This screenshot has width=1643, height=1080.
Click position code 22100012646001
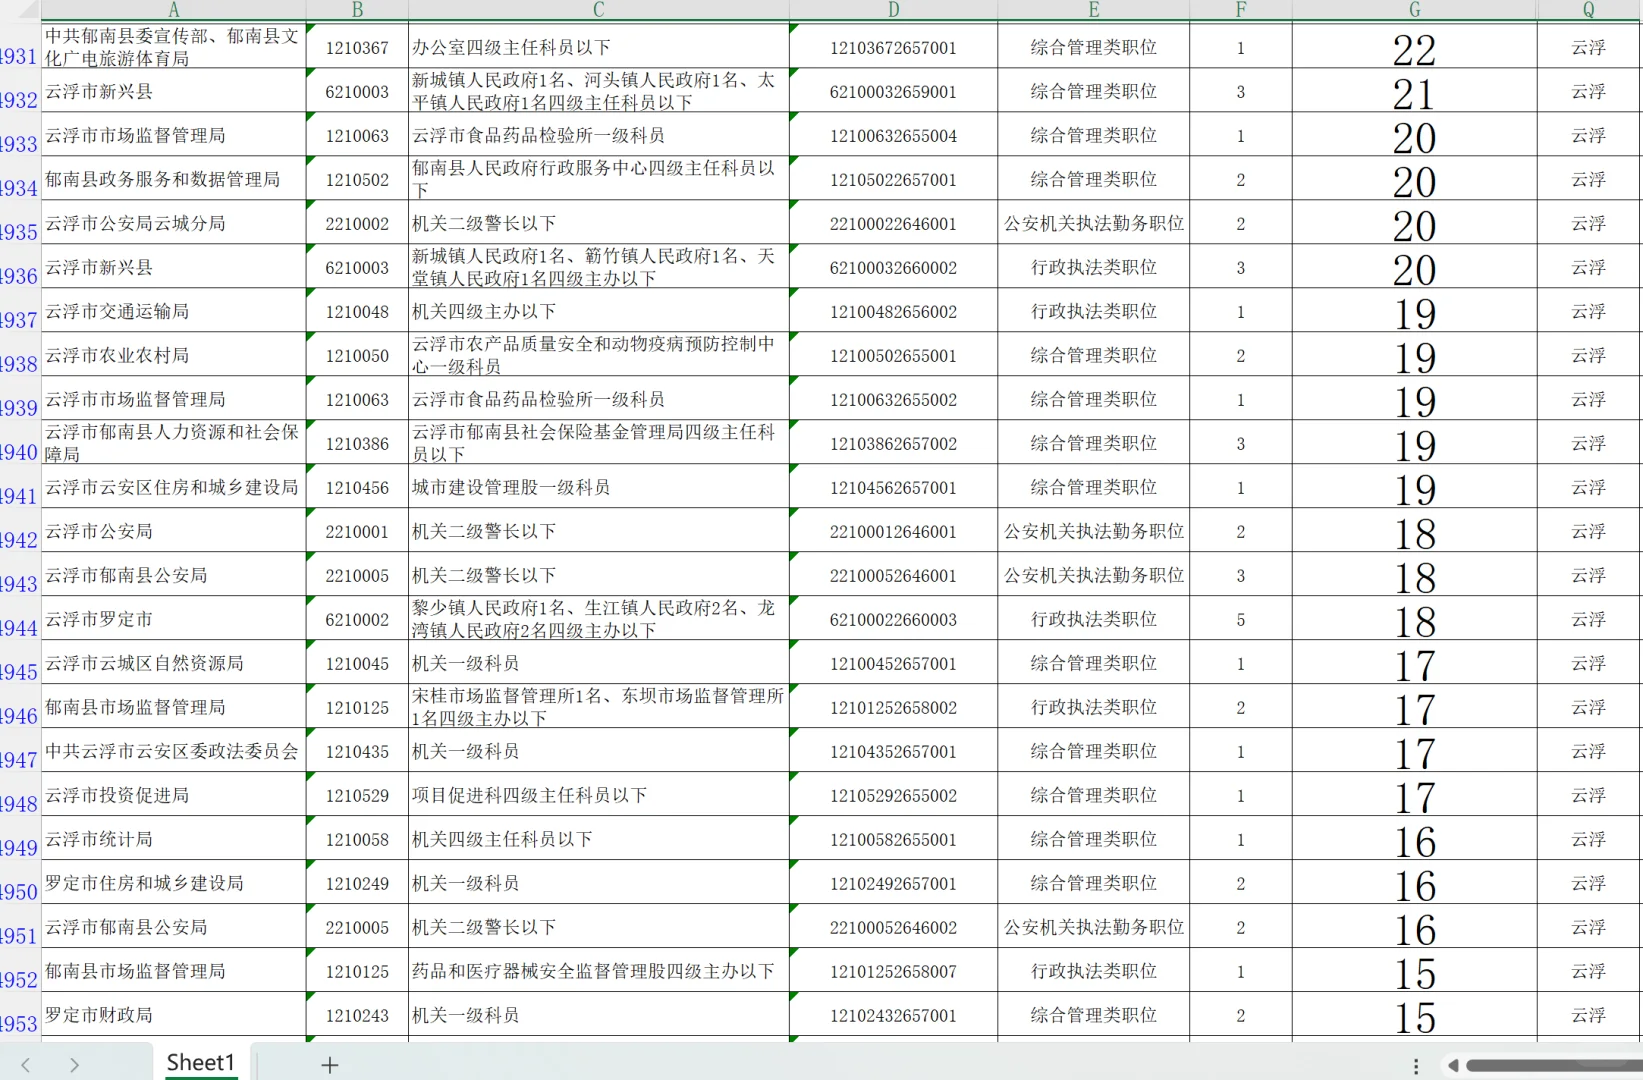click(x=893, y=531)
